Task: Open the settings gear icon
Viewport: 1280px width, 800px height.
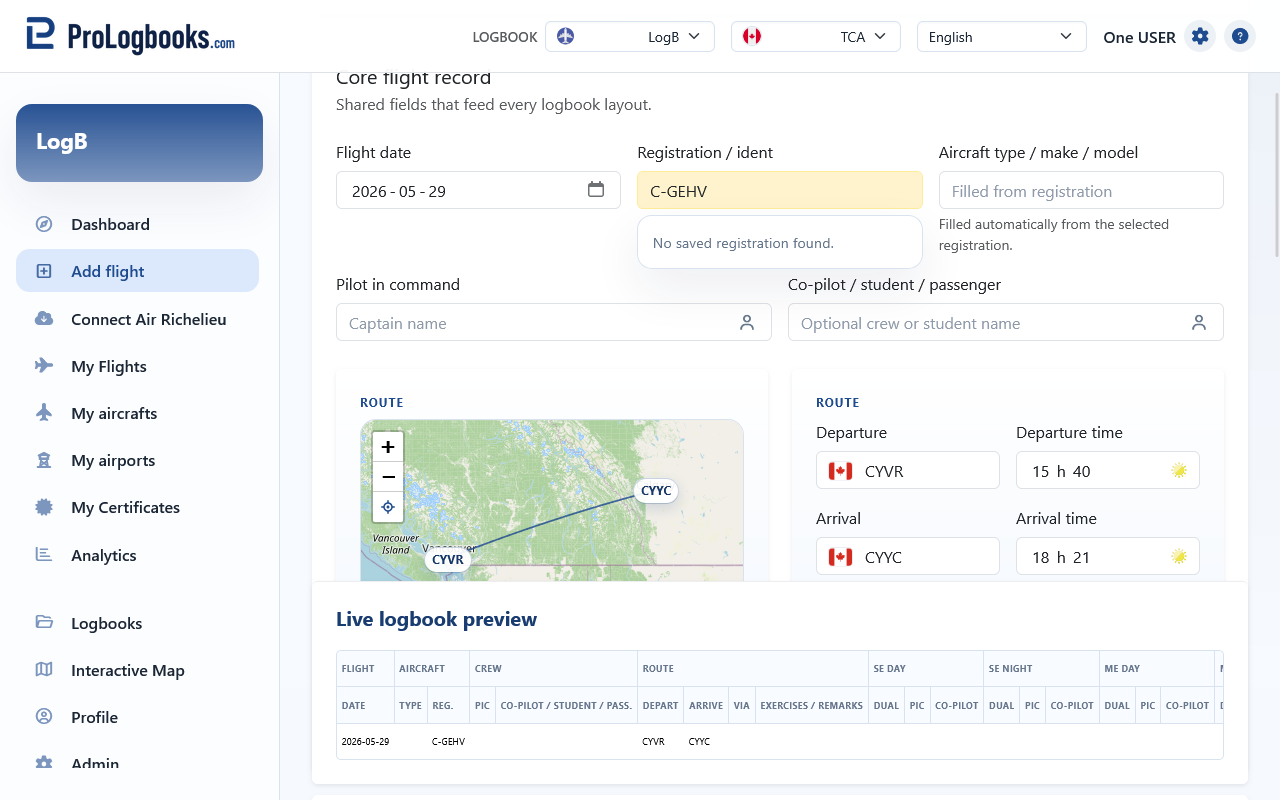Action: tap(1200, 36)
